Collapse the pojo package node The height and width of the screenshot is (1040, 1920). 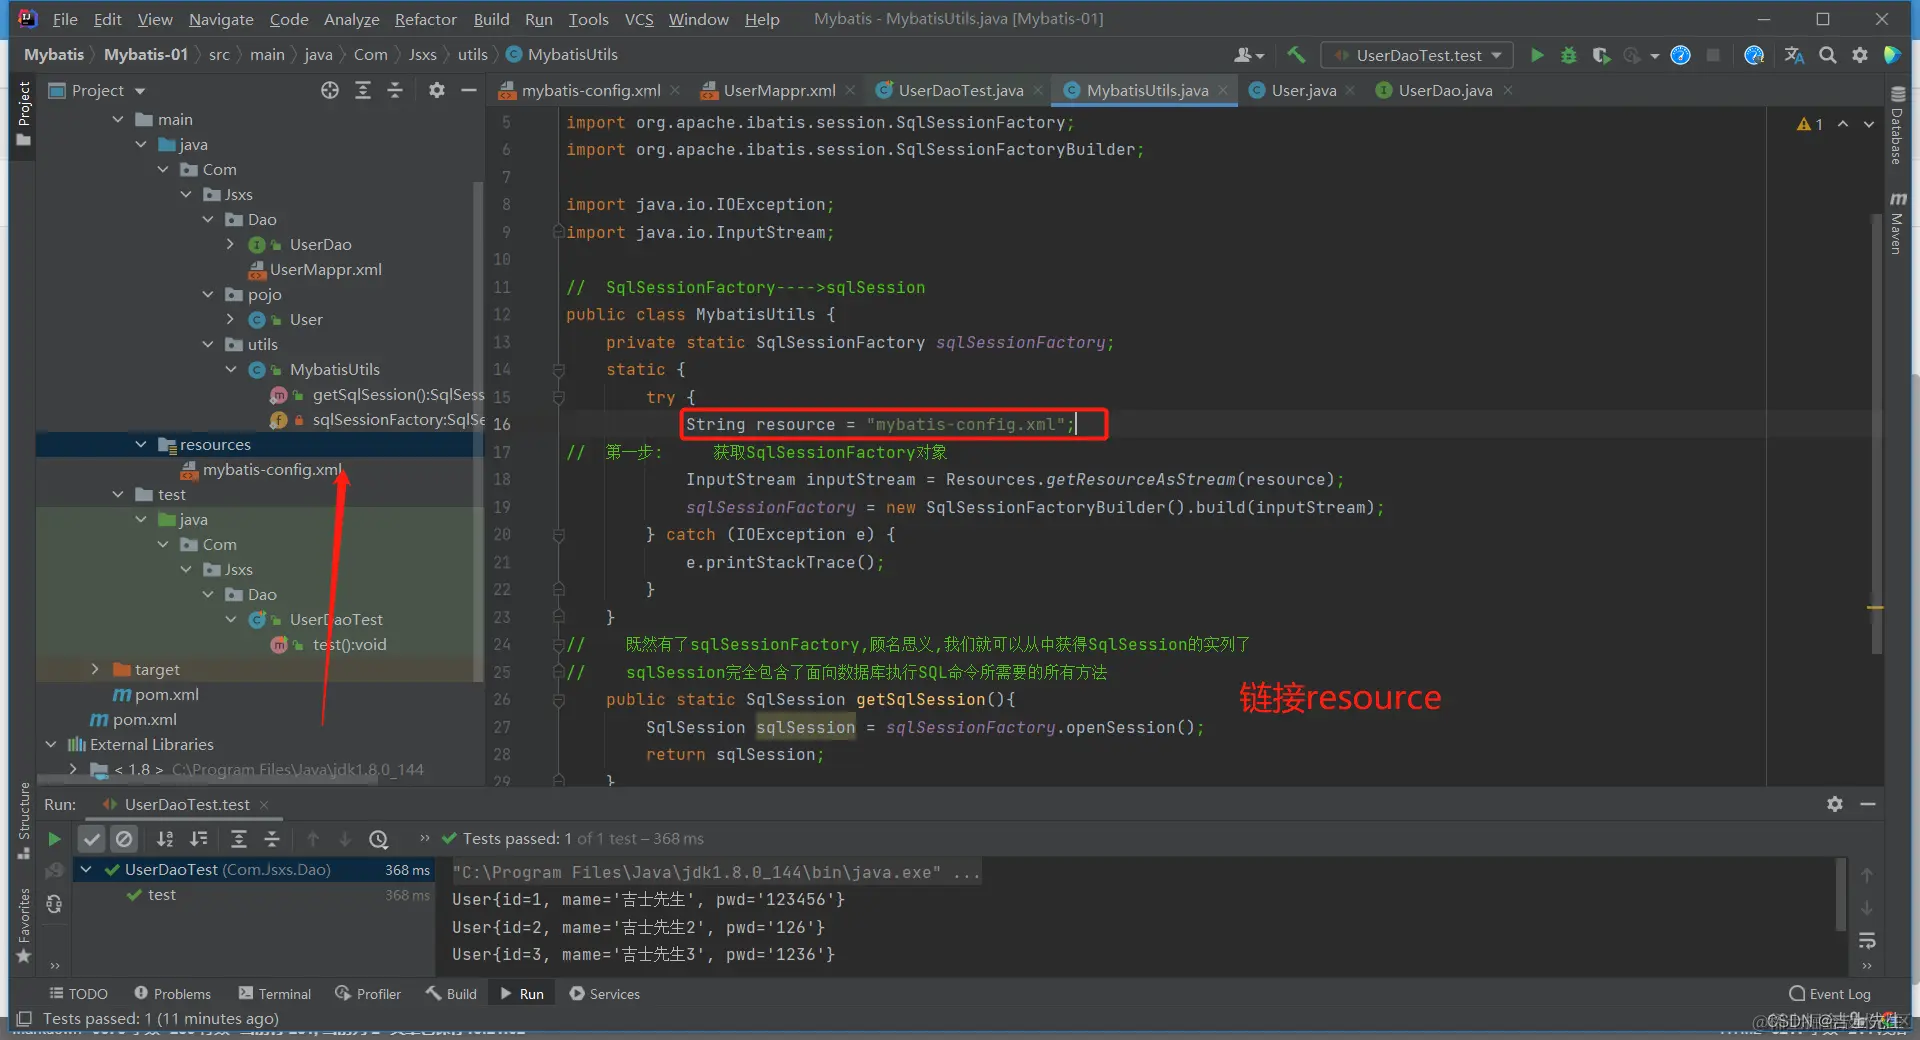click(x=208, y=294)
